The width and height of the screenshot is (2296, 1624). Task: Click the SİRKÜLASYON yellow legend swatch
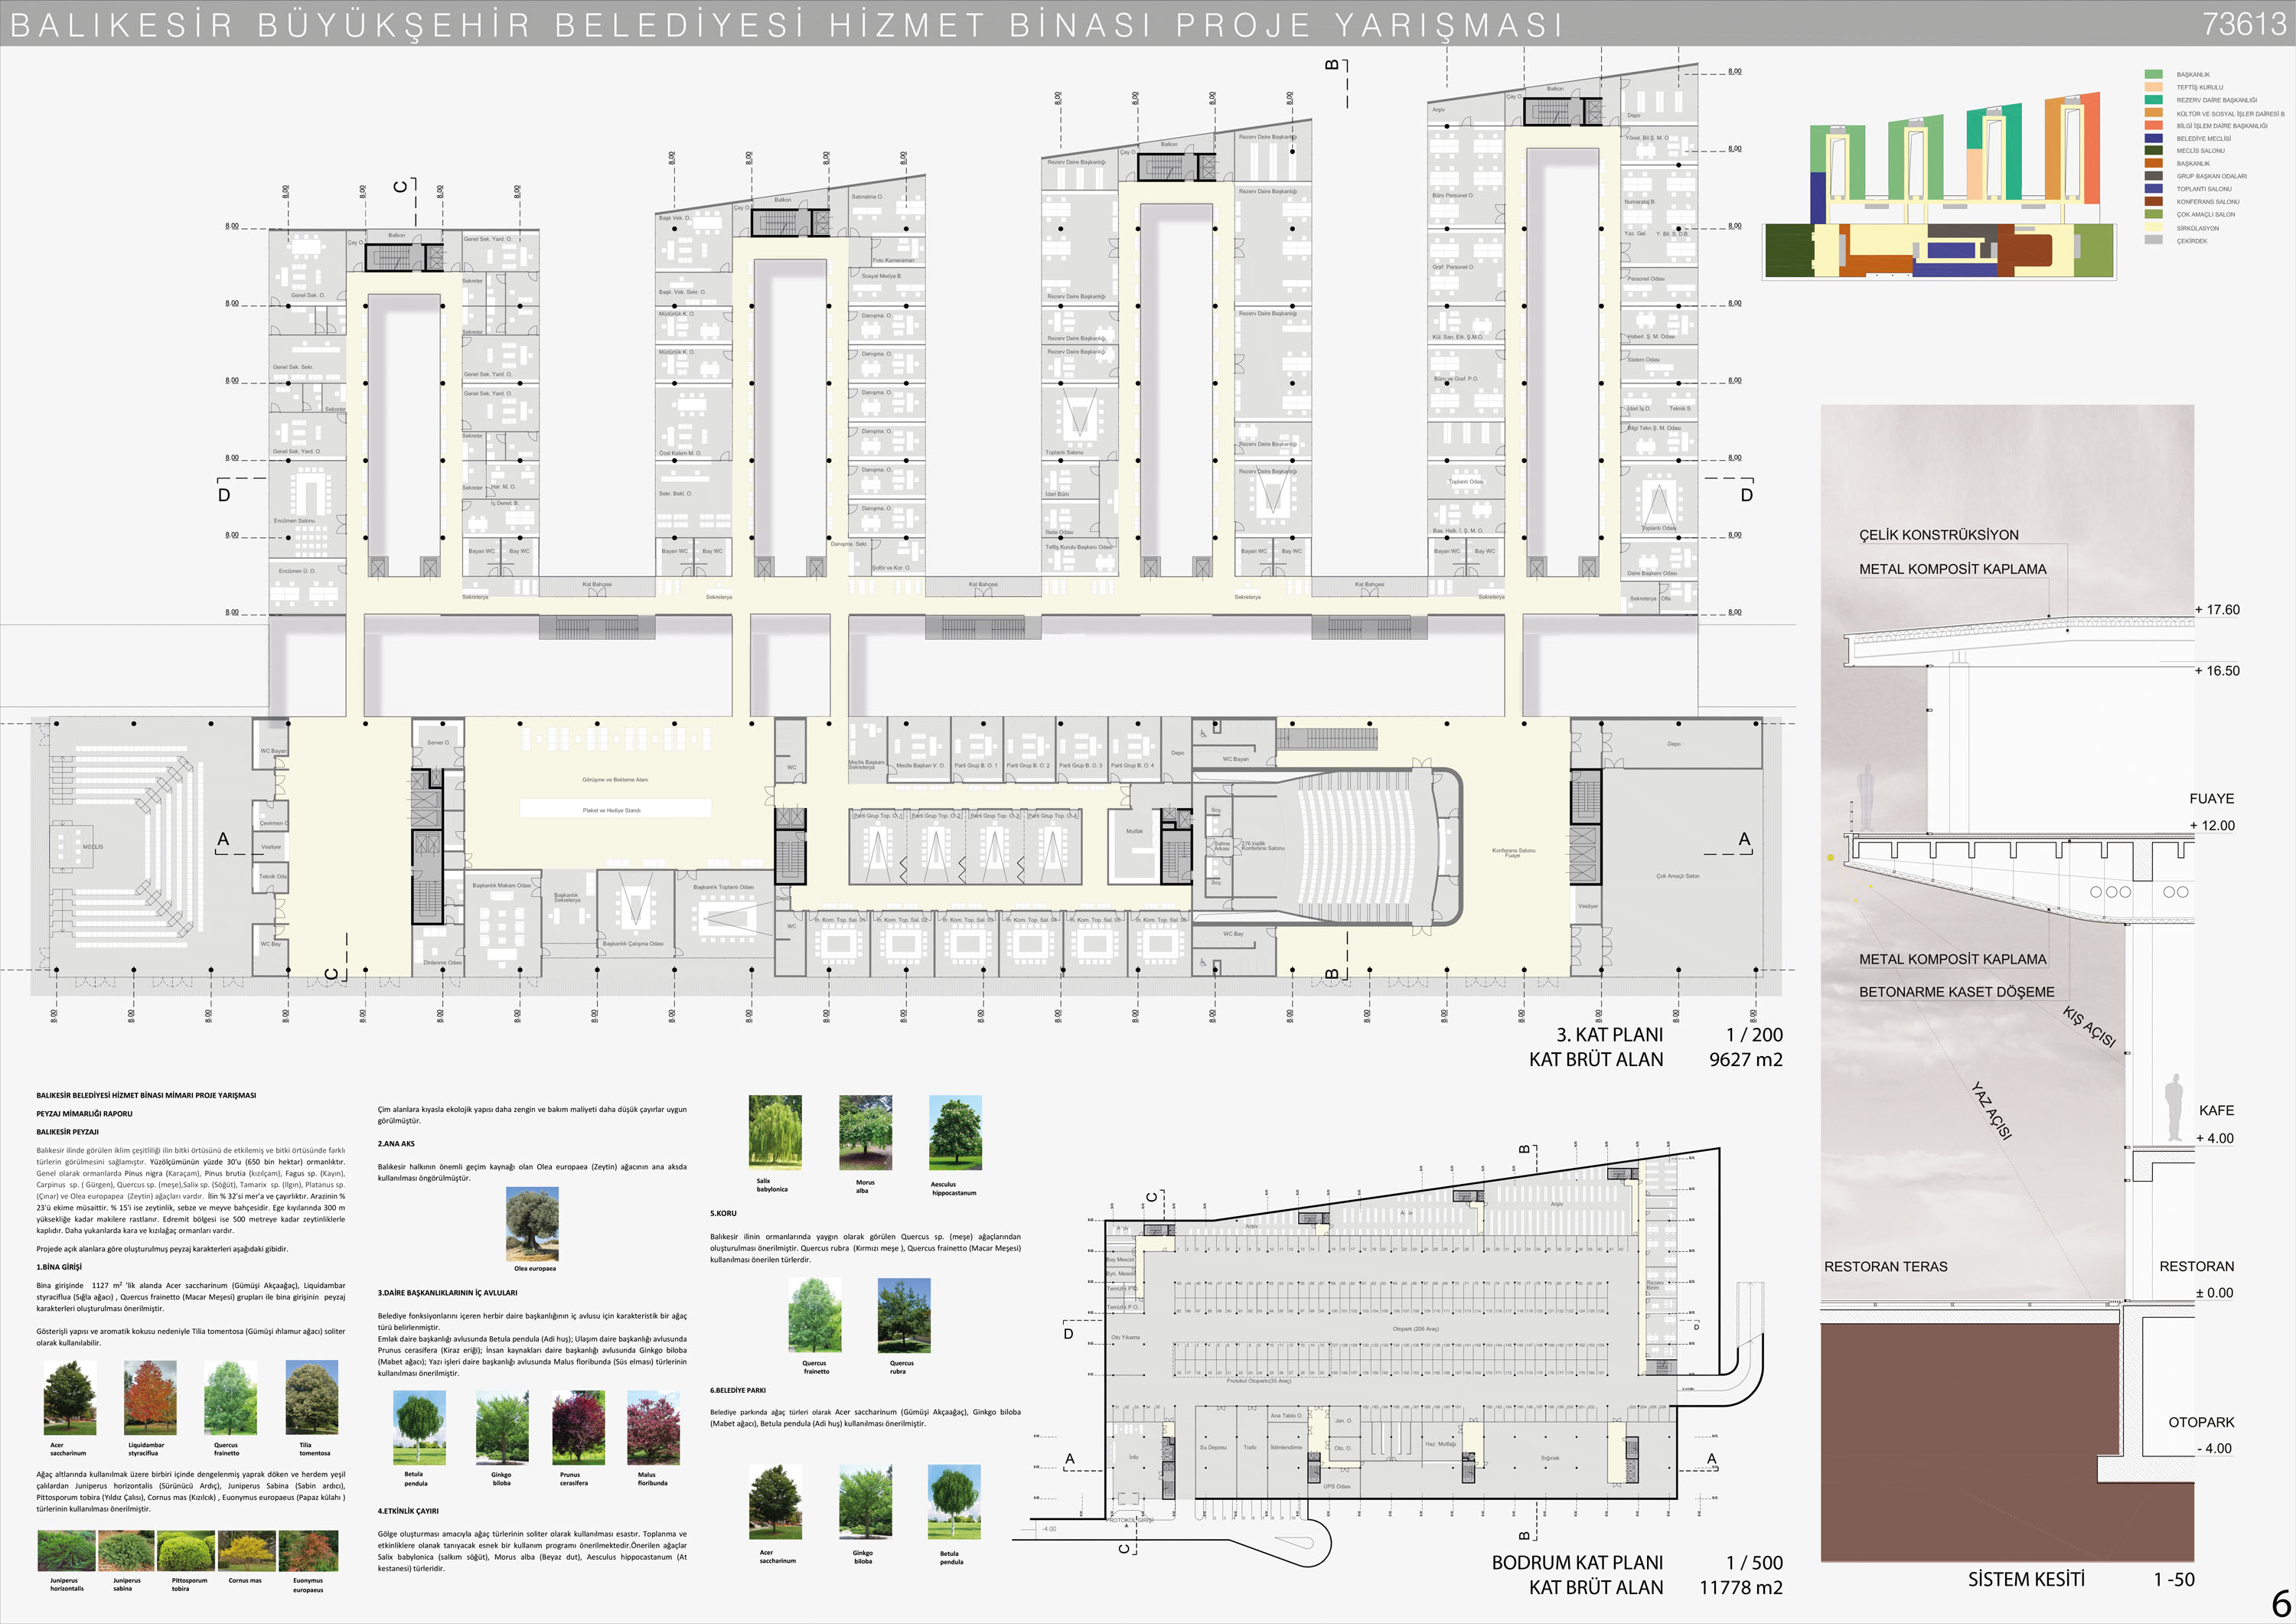coord(2153,227)
